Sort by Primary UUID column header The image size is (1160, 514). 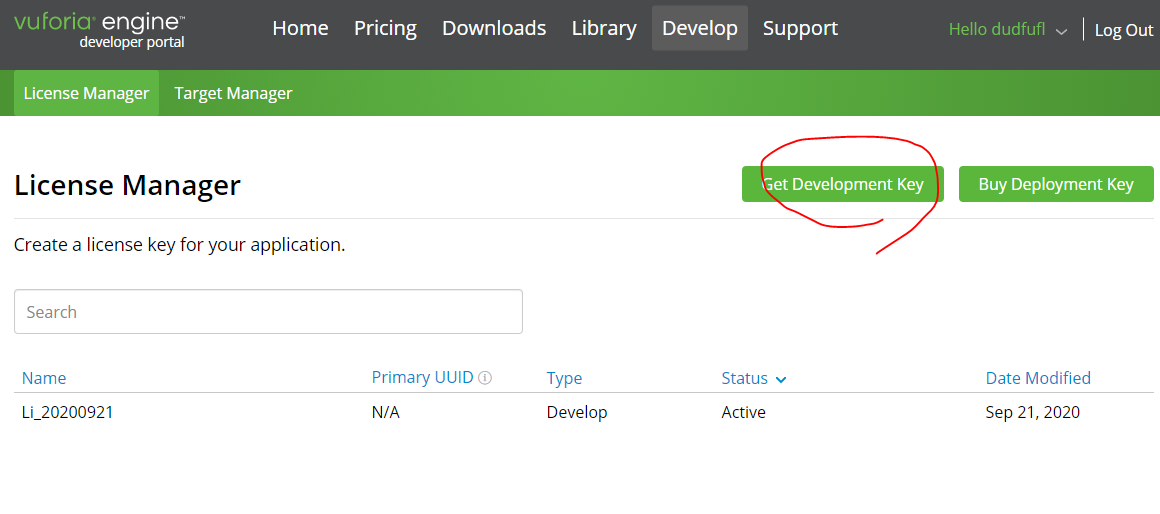[x=422, y=377]
